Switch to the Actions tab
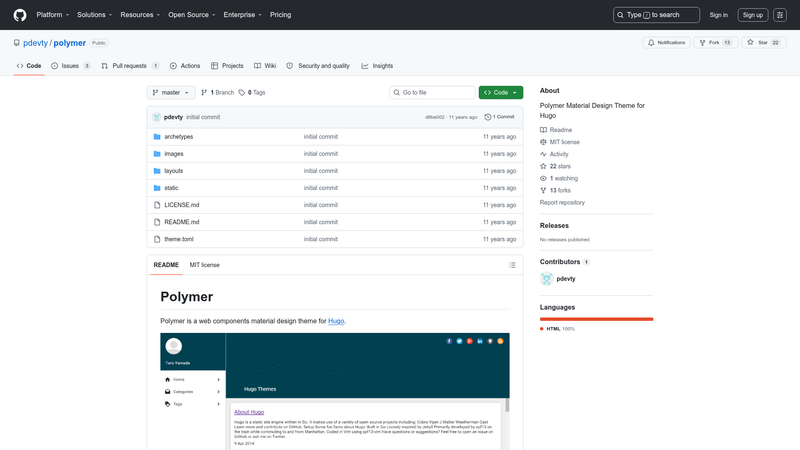The image size is (800, 450). coord(185,66)
